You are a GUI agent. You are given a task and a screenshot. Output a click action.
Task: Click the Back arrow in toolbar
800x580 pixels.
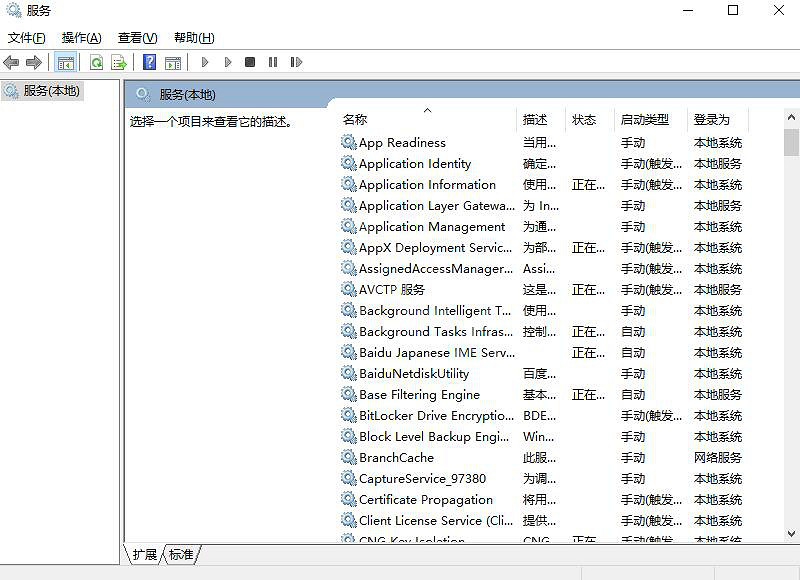12,62
